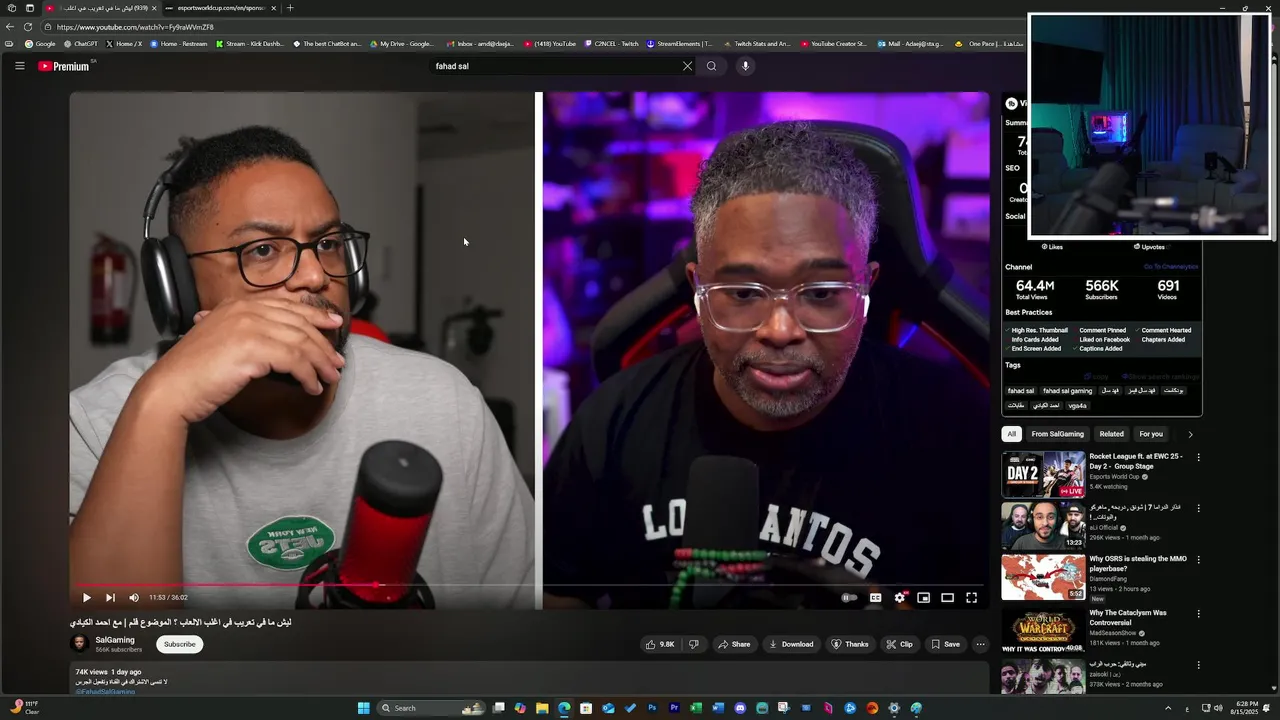Click the Windows taskbar Search box
The image size is (1280, 720).
pyautogui.click(x=431, y=708)
